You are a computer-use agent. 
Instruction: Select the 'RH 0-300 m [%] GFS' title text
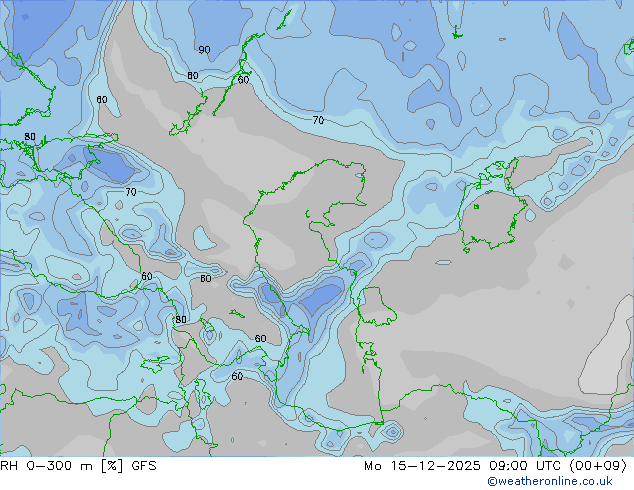[x=78, y=466]
